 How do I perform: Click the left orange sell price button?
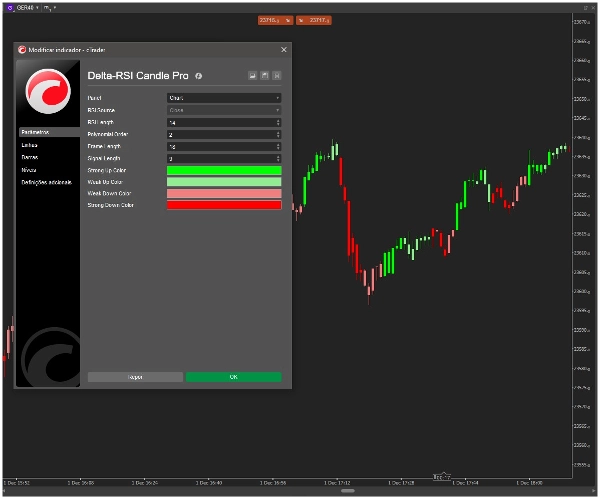(x=276, y=20)
